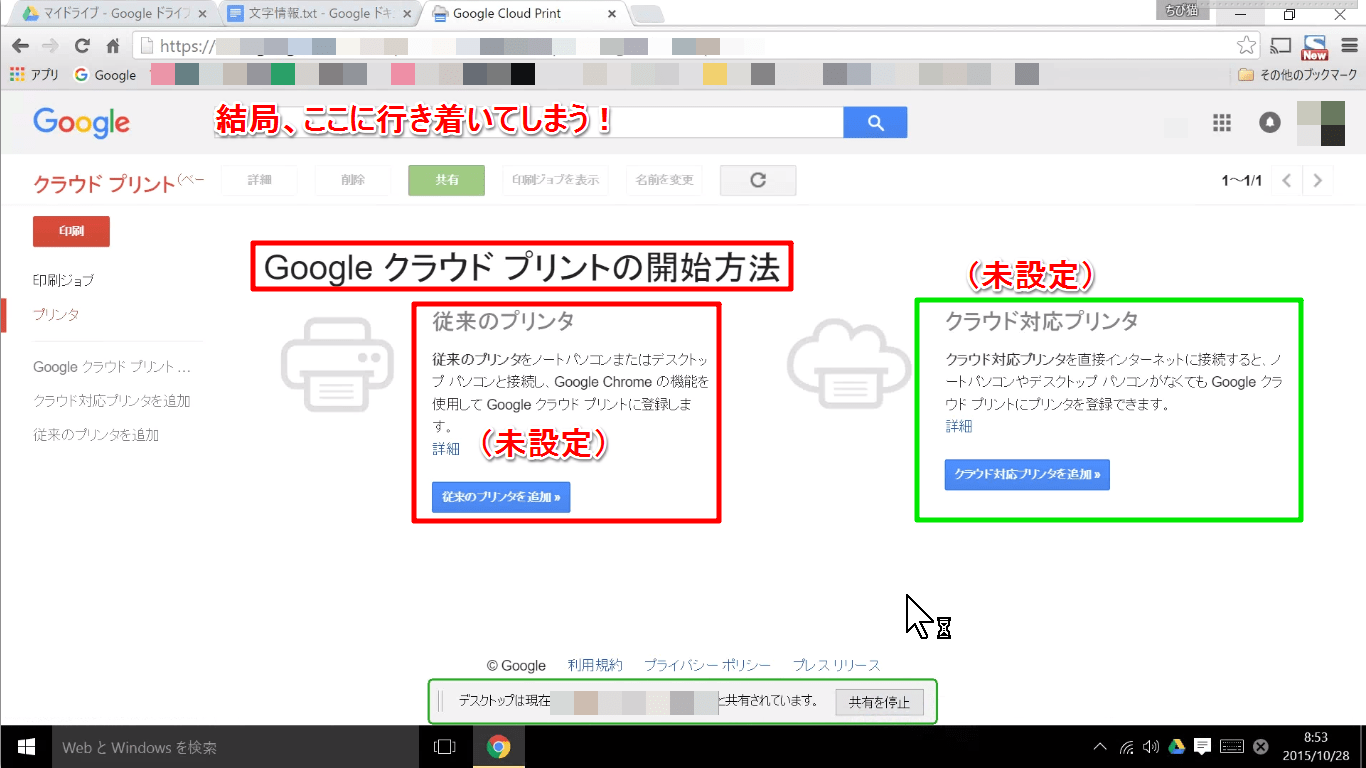Image resolution: width=1366 pixels, height=768 pixels.
Task: Open the Google notifications bell
Action: click(1269, 122)
